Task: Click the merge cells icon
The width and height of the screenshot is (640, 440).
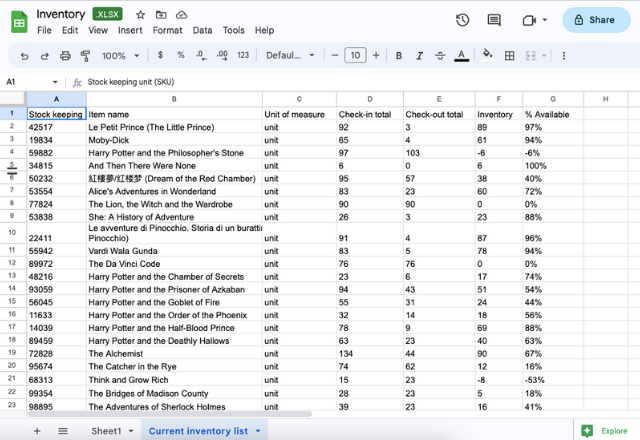Action: coord(531,56)
